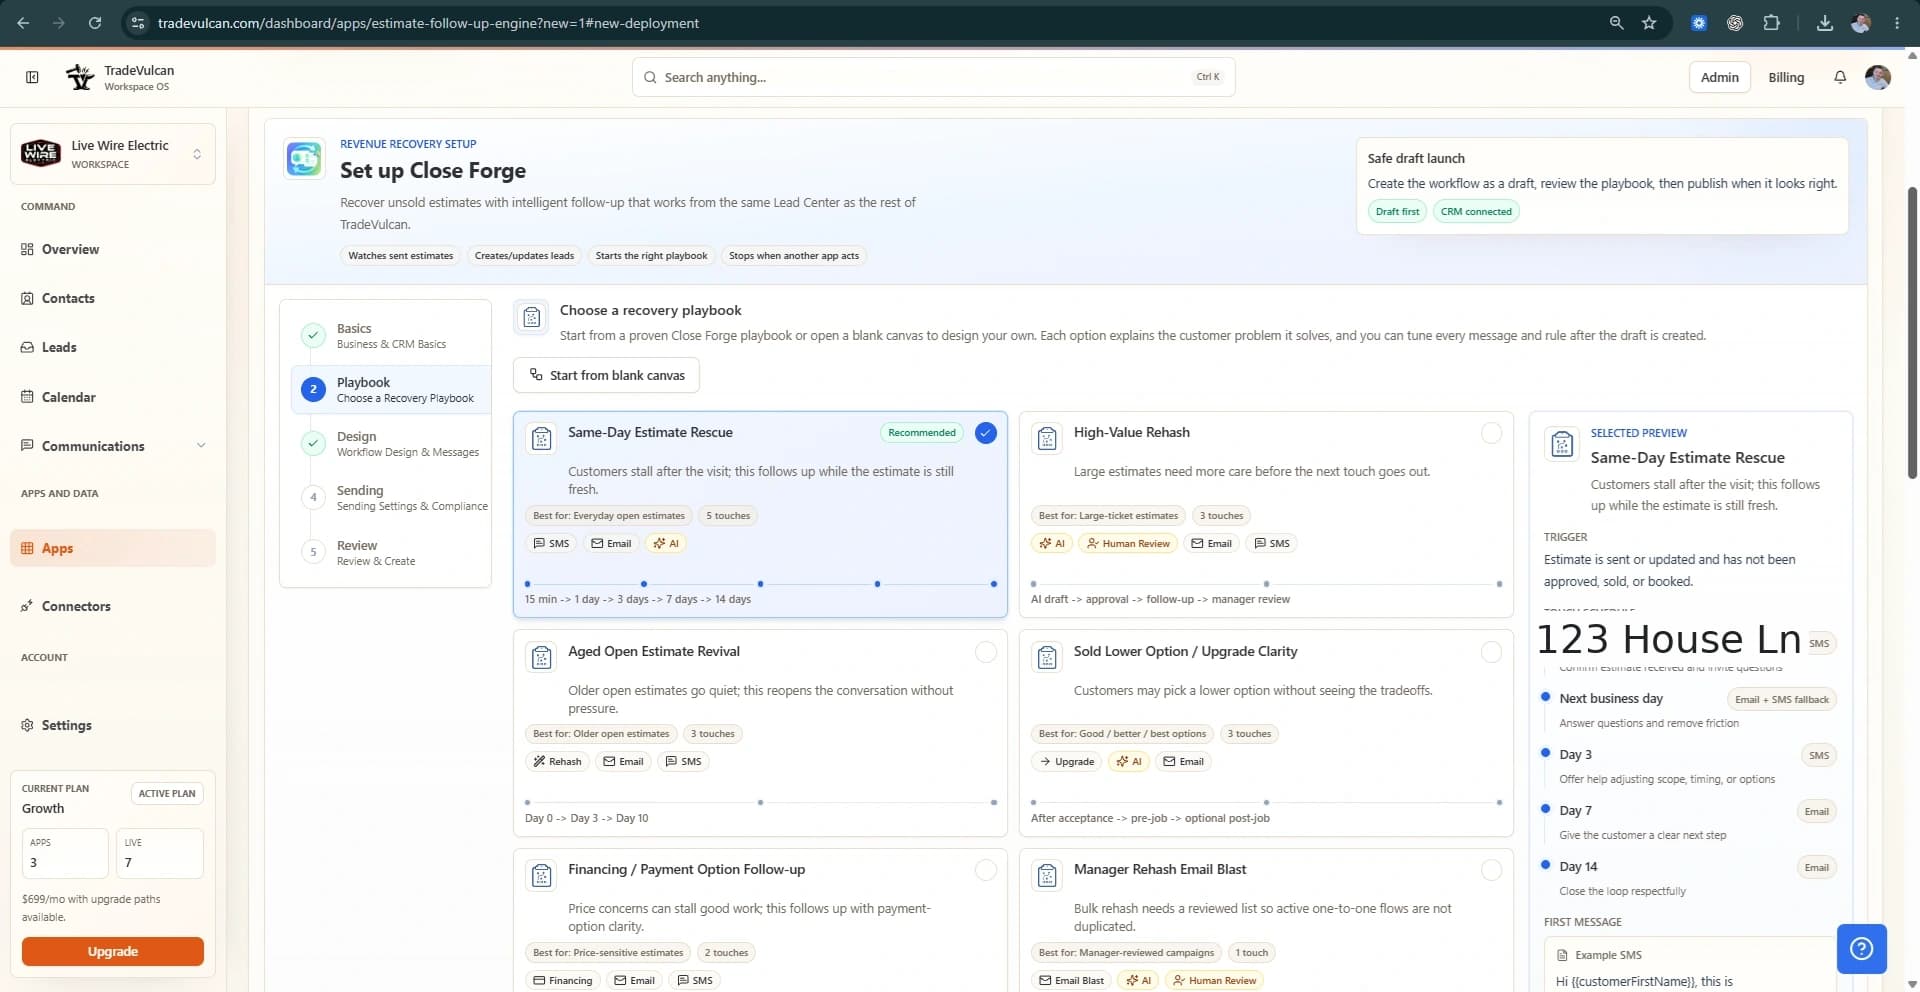This screenshot has height=992, width=1920.
Task: Click the Connectors plug icon in the sidebar
Action: (27, 606)
